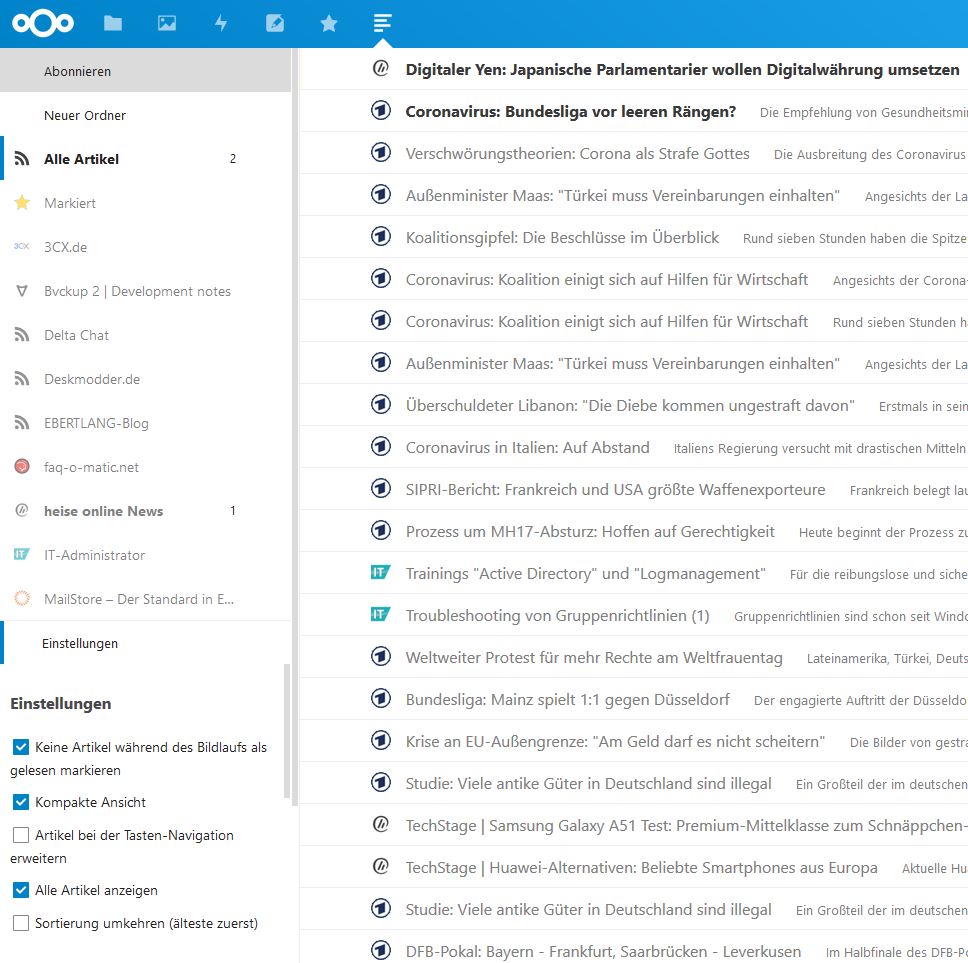The width and height of the screenshot is (968, 963).
Task: Open the Photos gallery icon
Action: coord(167,23)
